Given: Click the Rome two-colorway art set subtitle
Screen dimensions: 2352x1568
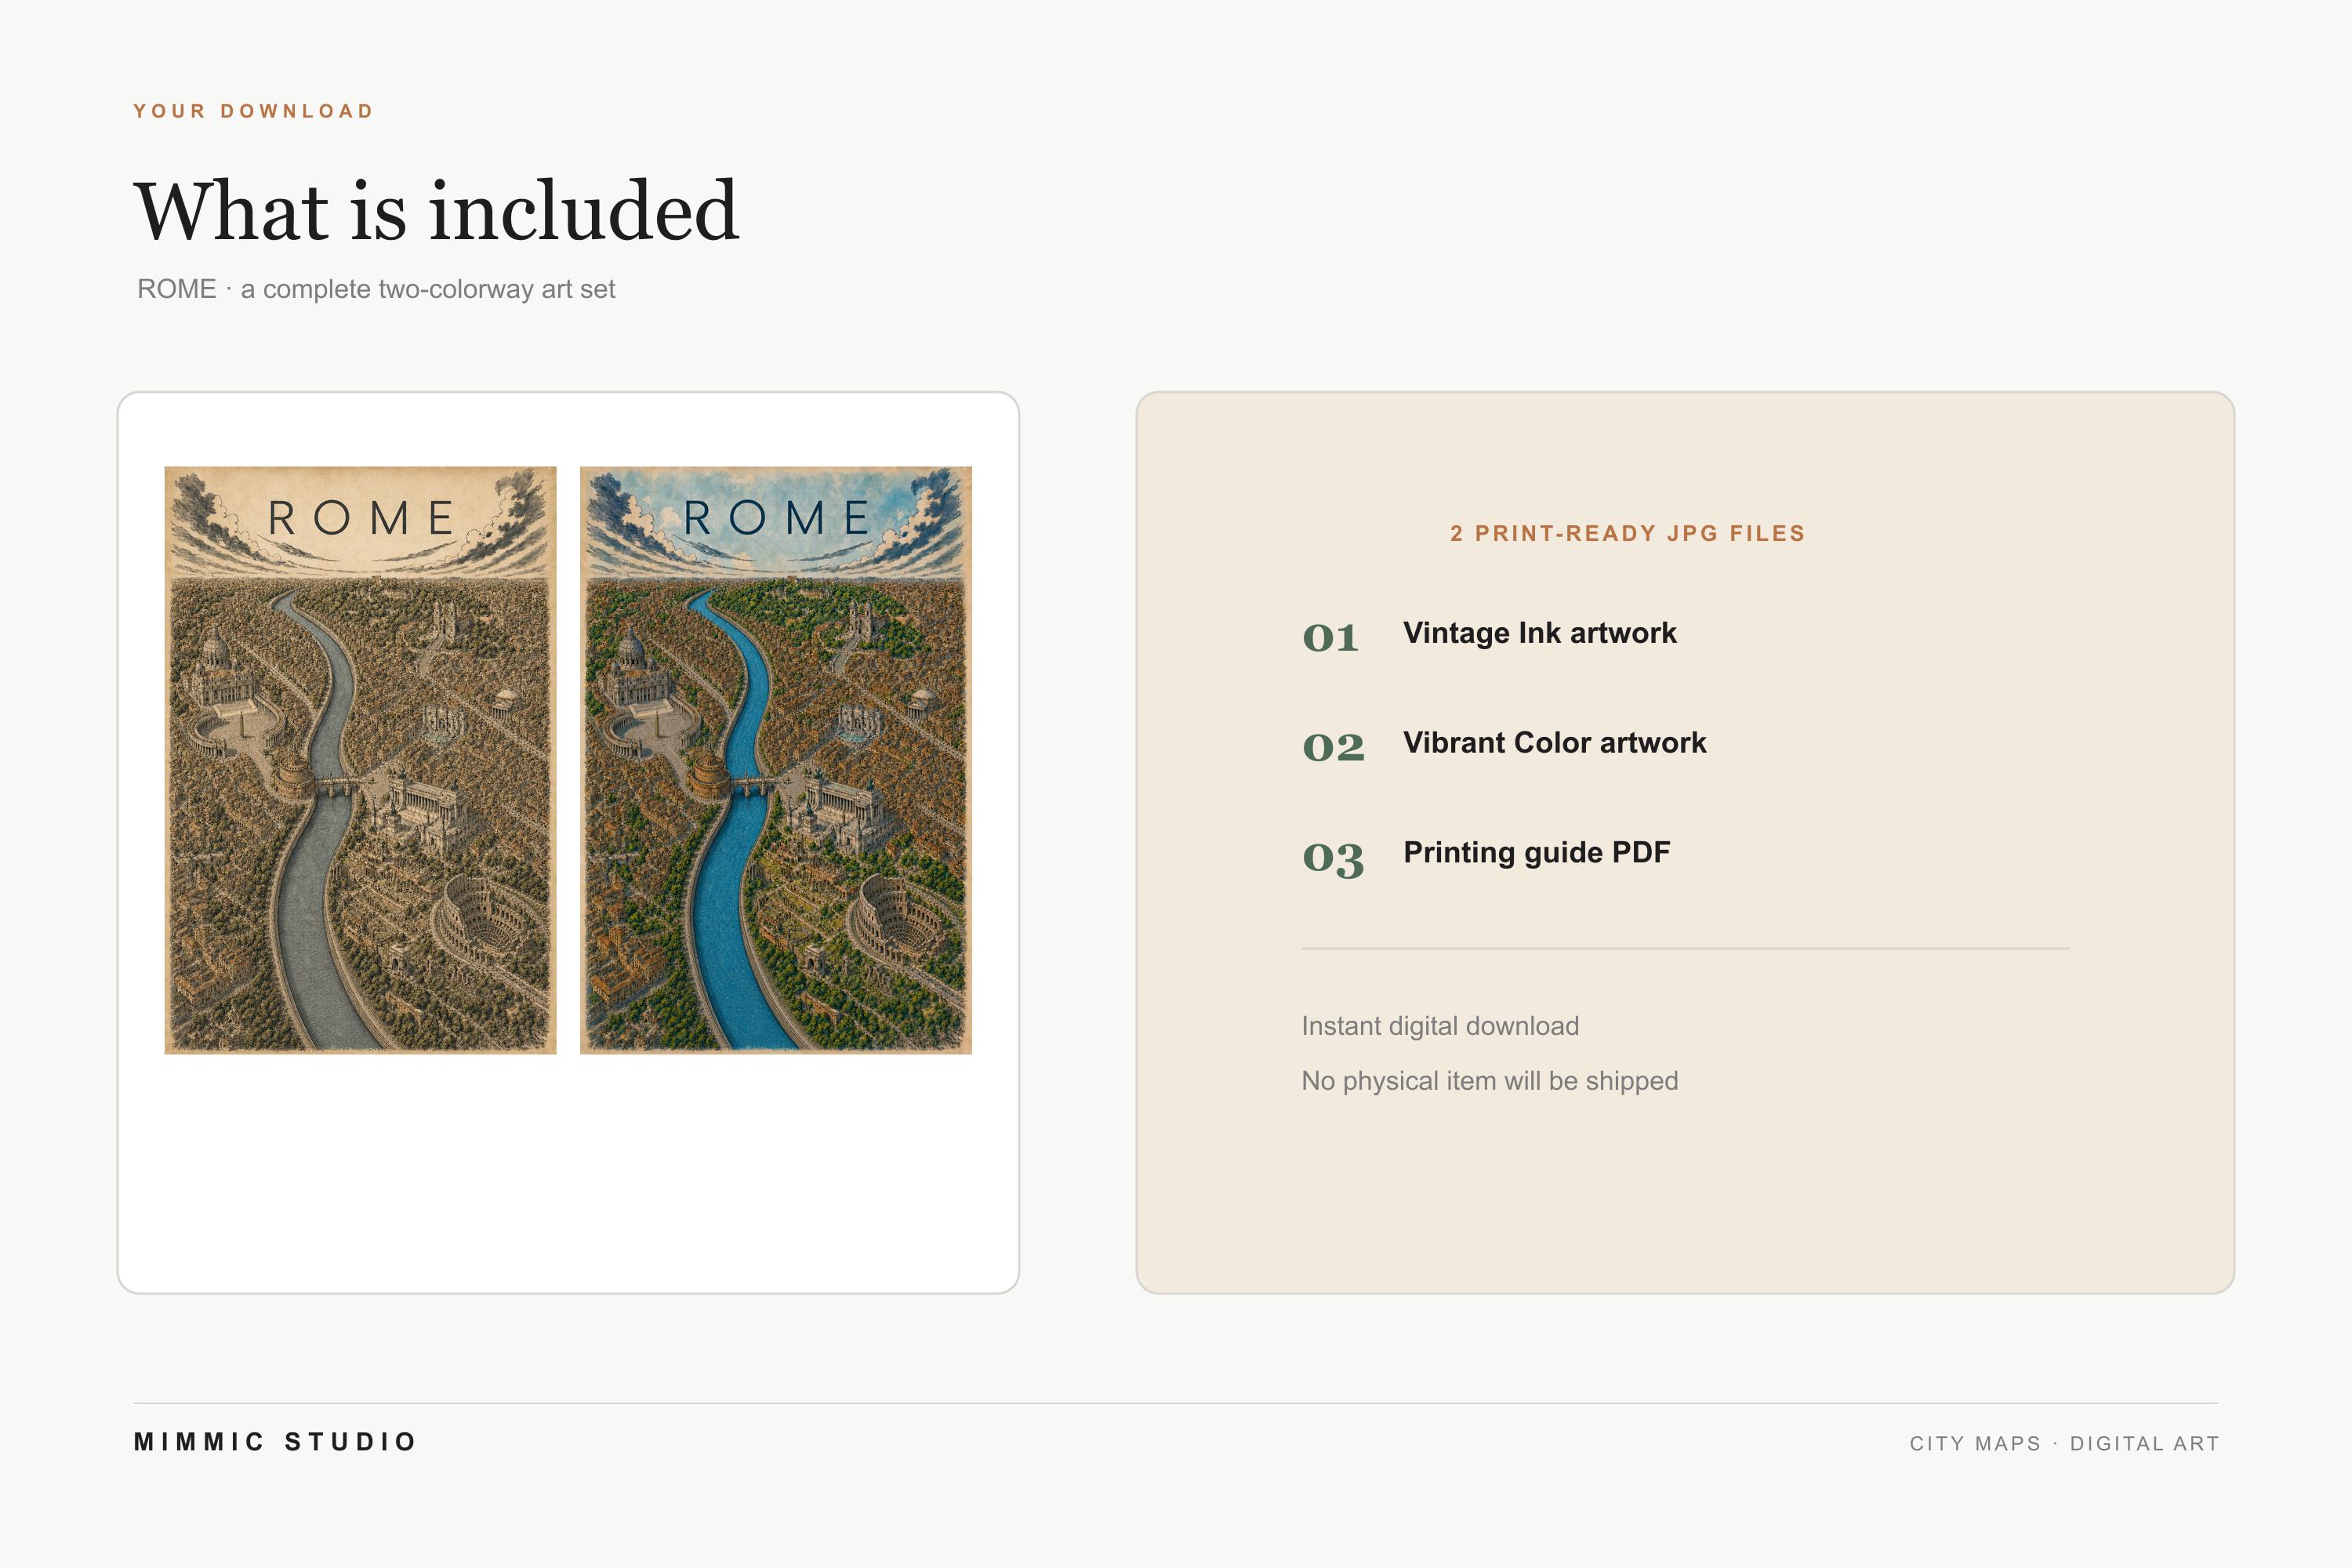Looking at the screenshot, I should click(376, 289).
